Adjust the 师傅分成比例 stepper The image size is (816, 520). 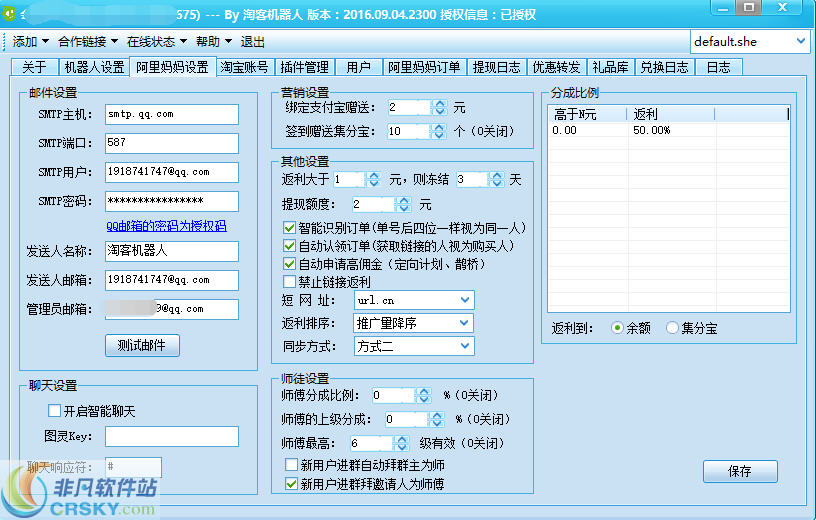(424, 396)
